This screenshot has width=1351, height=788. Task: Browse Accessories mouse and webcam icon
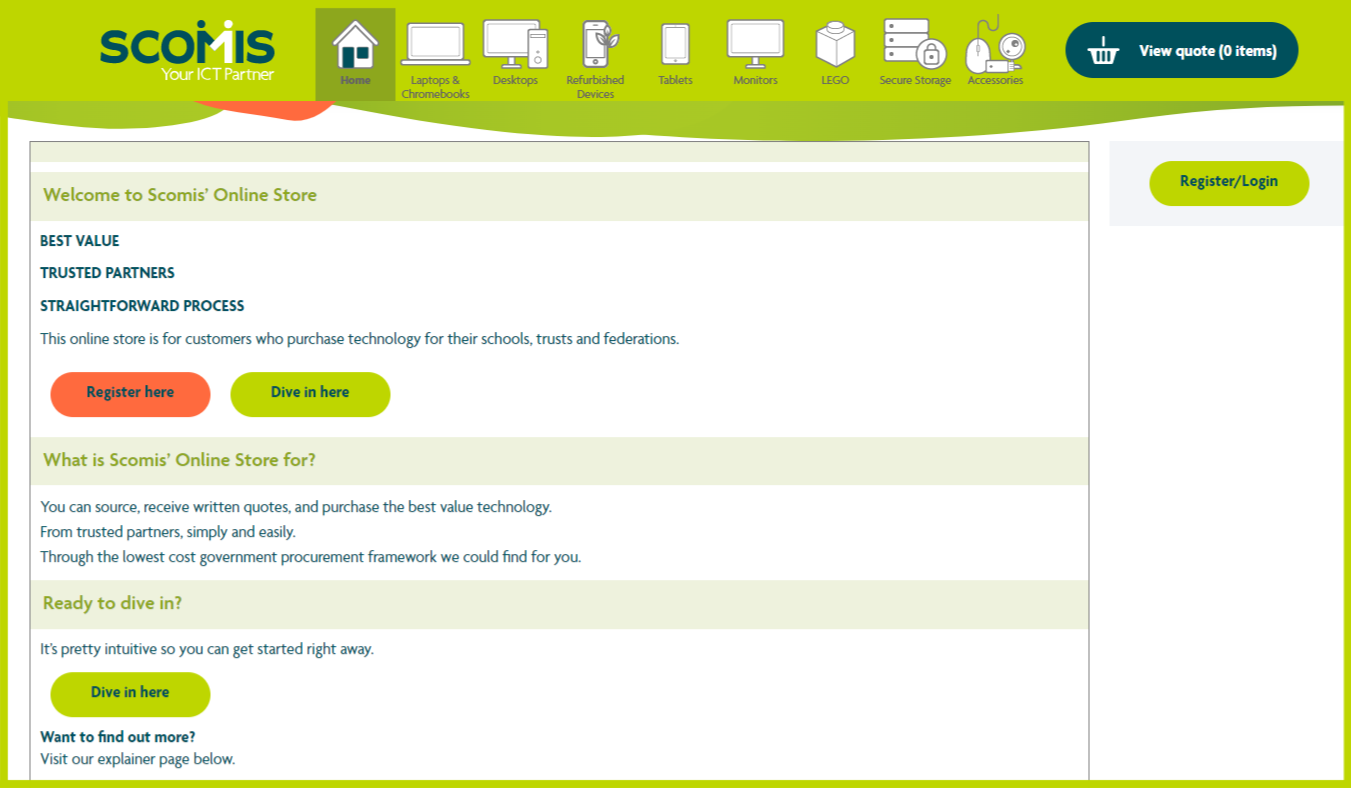click(x=995, y=45)
